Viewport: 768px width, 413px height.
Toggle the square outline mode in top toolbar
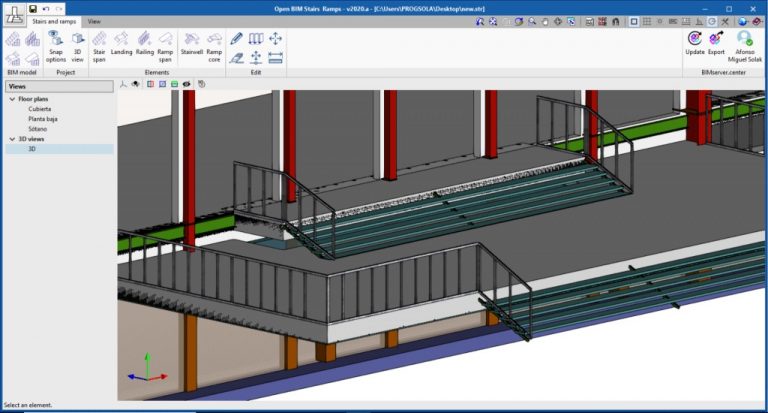point(634,22)
